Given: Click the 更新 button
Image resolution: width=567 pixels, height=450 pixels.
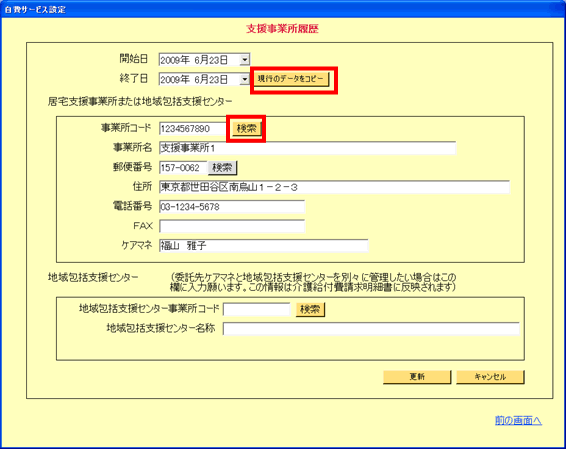Looking at the screenshot, I should (417, 377).
